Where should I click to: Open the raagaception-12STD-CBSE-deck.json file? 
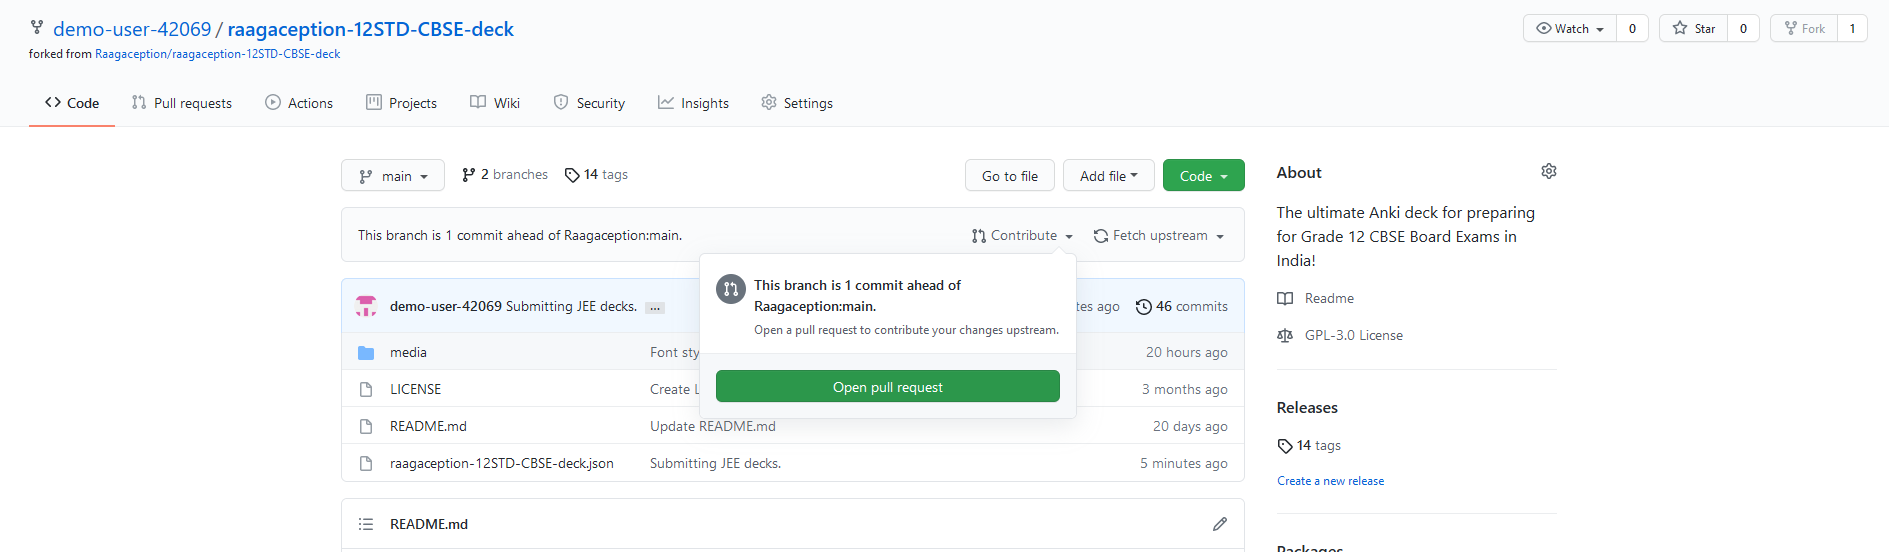click(x=501, y=463)
